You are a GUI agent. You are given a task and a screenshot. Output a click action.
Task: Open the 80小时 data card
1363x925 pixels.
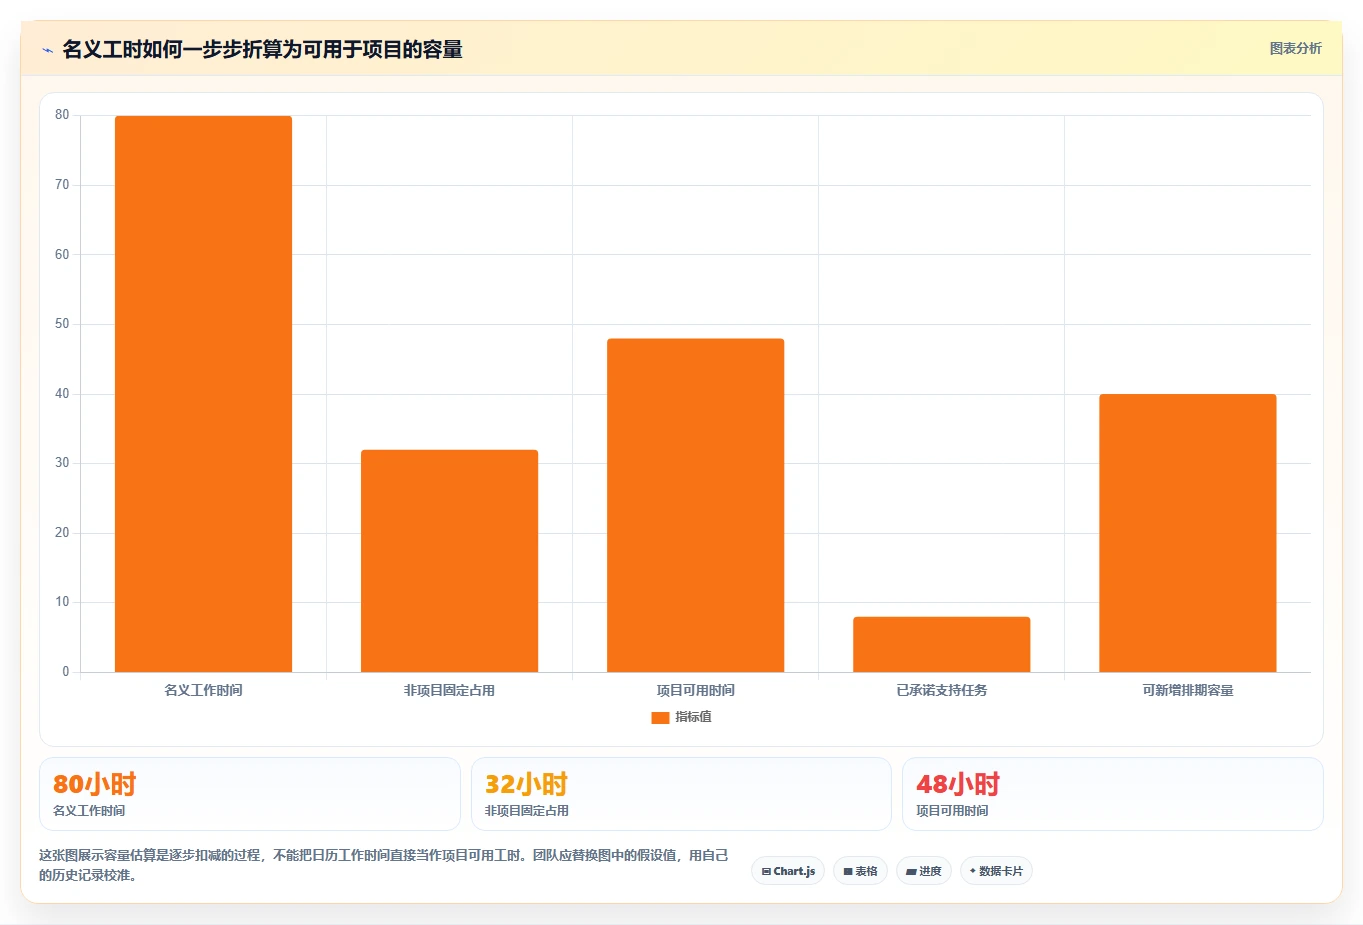coord(250,794)
